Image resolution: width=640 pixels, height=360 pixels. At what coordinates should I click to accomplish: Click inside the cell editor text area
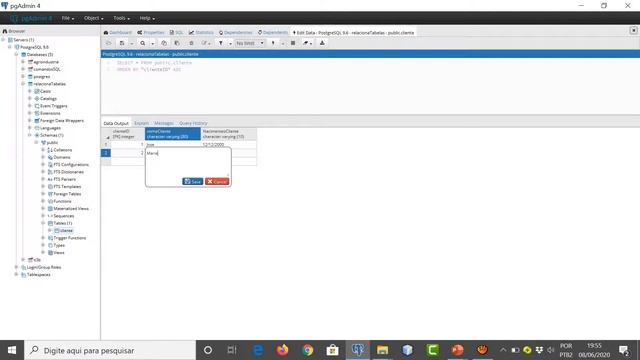tap(188, 162)
